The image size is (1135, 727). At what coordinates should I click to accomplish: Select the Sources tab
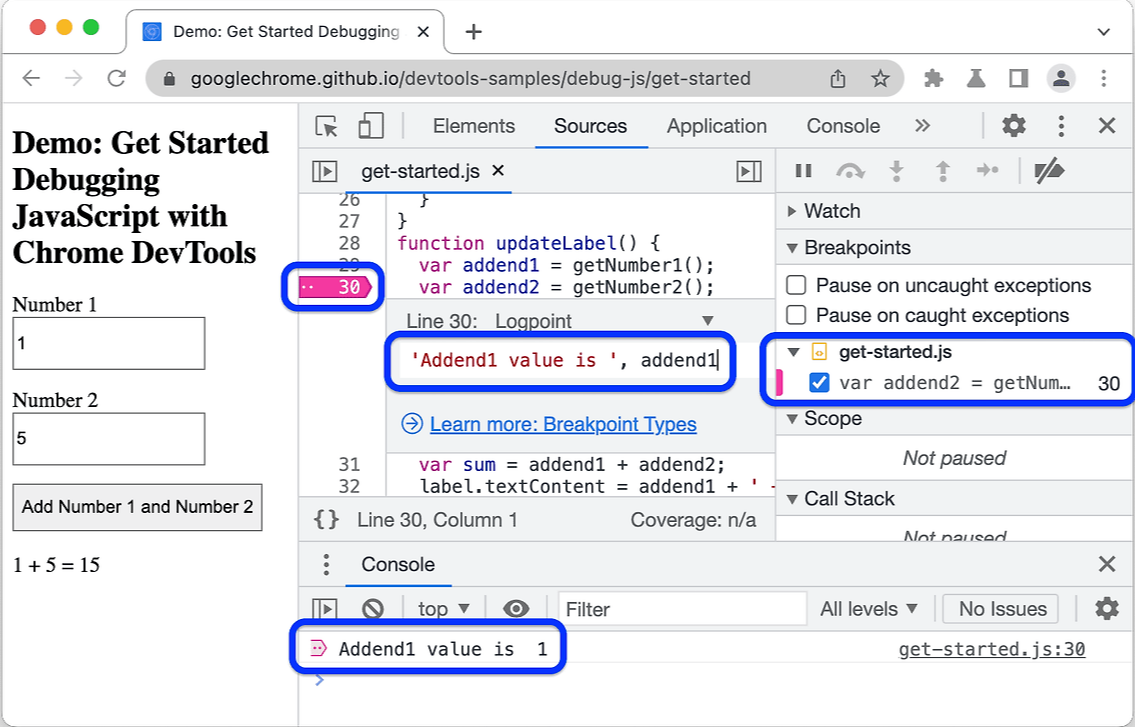[590, 126]
